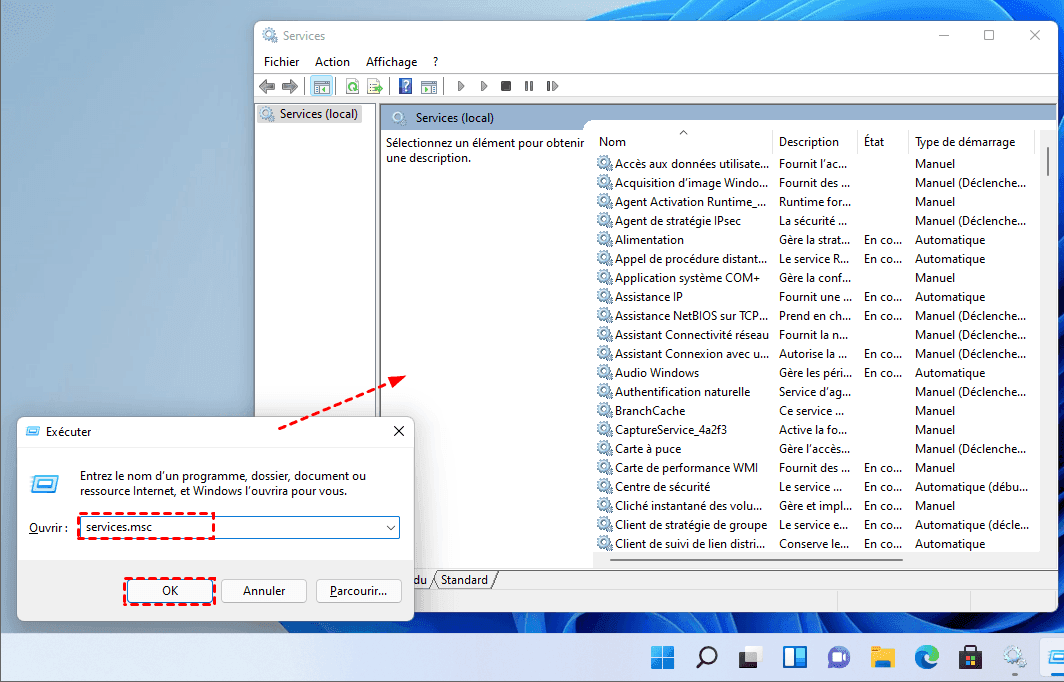Viewport: 1064px width, 682px height.
Task: Sort by Type de démarrage column header
Action: pos(964,142)
